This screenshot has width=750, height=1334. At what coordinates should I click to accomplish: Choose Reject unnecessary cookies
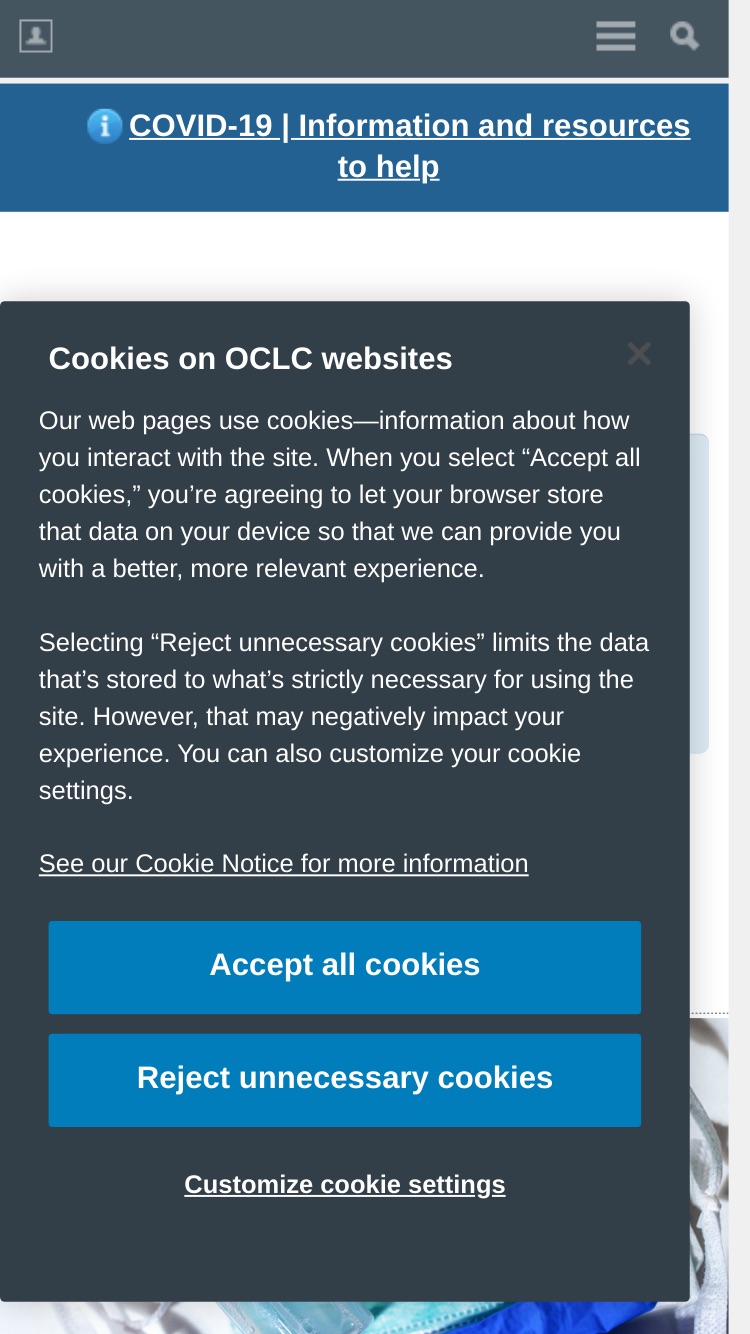coord(344,1080)
